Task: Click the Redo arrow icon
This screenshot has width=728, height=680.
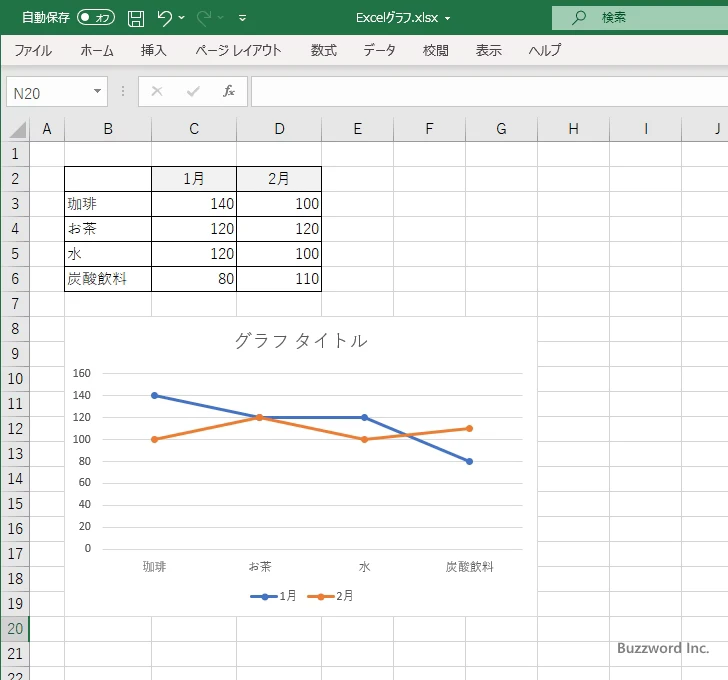Action: click(205, 18)
